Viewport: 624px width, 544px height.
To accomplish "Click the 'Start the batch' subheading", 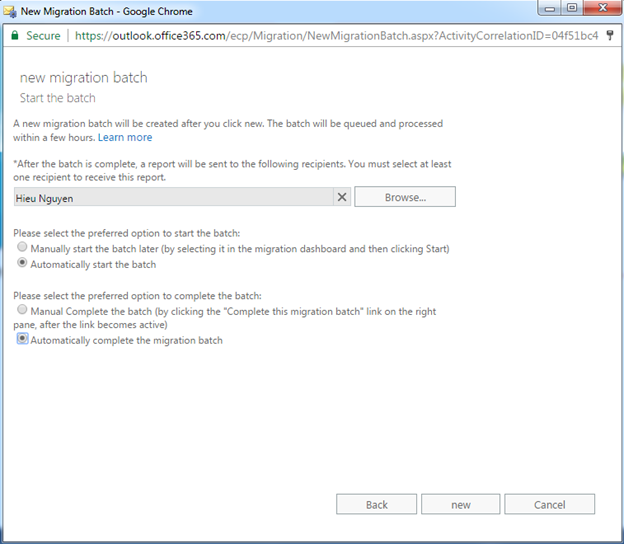I will [58, 98].
